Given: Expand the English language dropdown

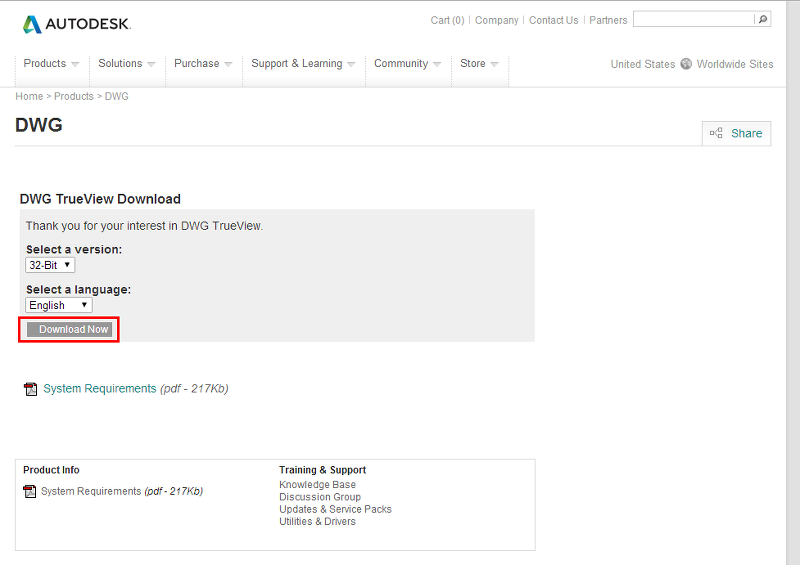Looking at the screenshot, I should point(59,305).
